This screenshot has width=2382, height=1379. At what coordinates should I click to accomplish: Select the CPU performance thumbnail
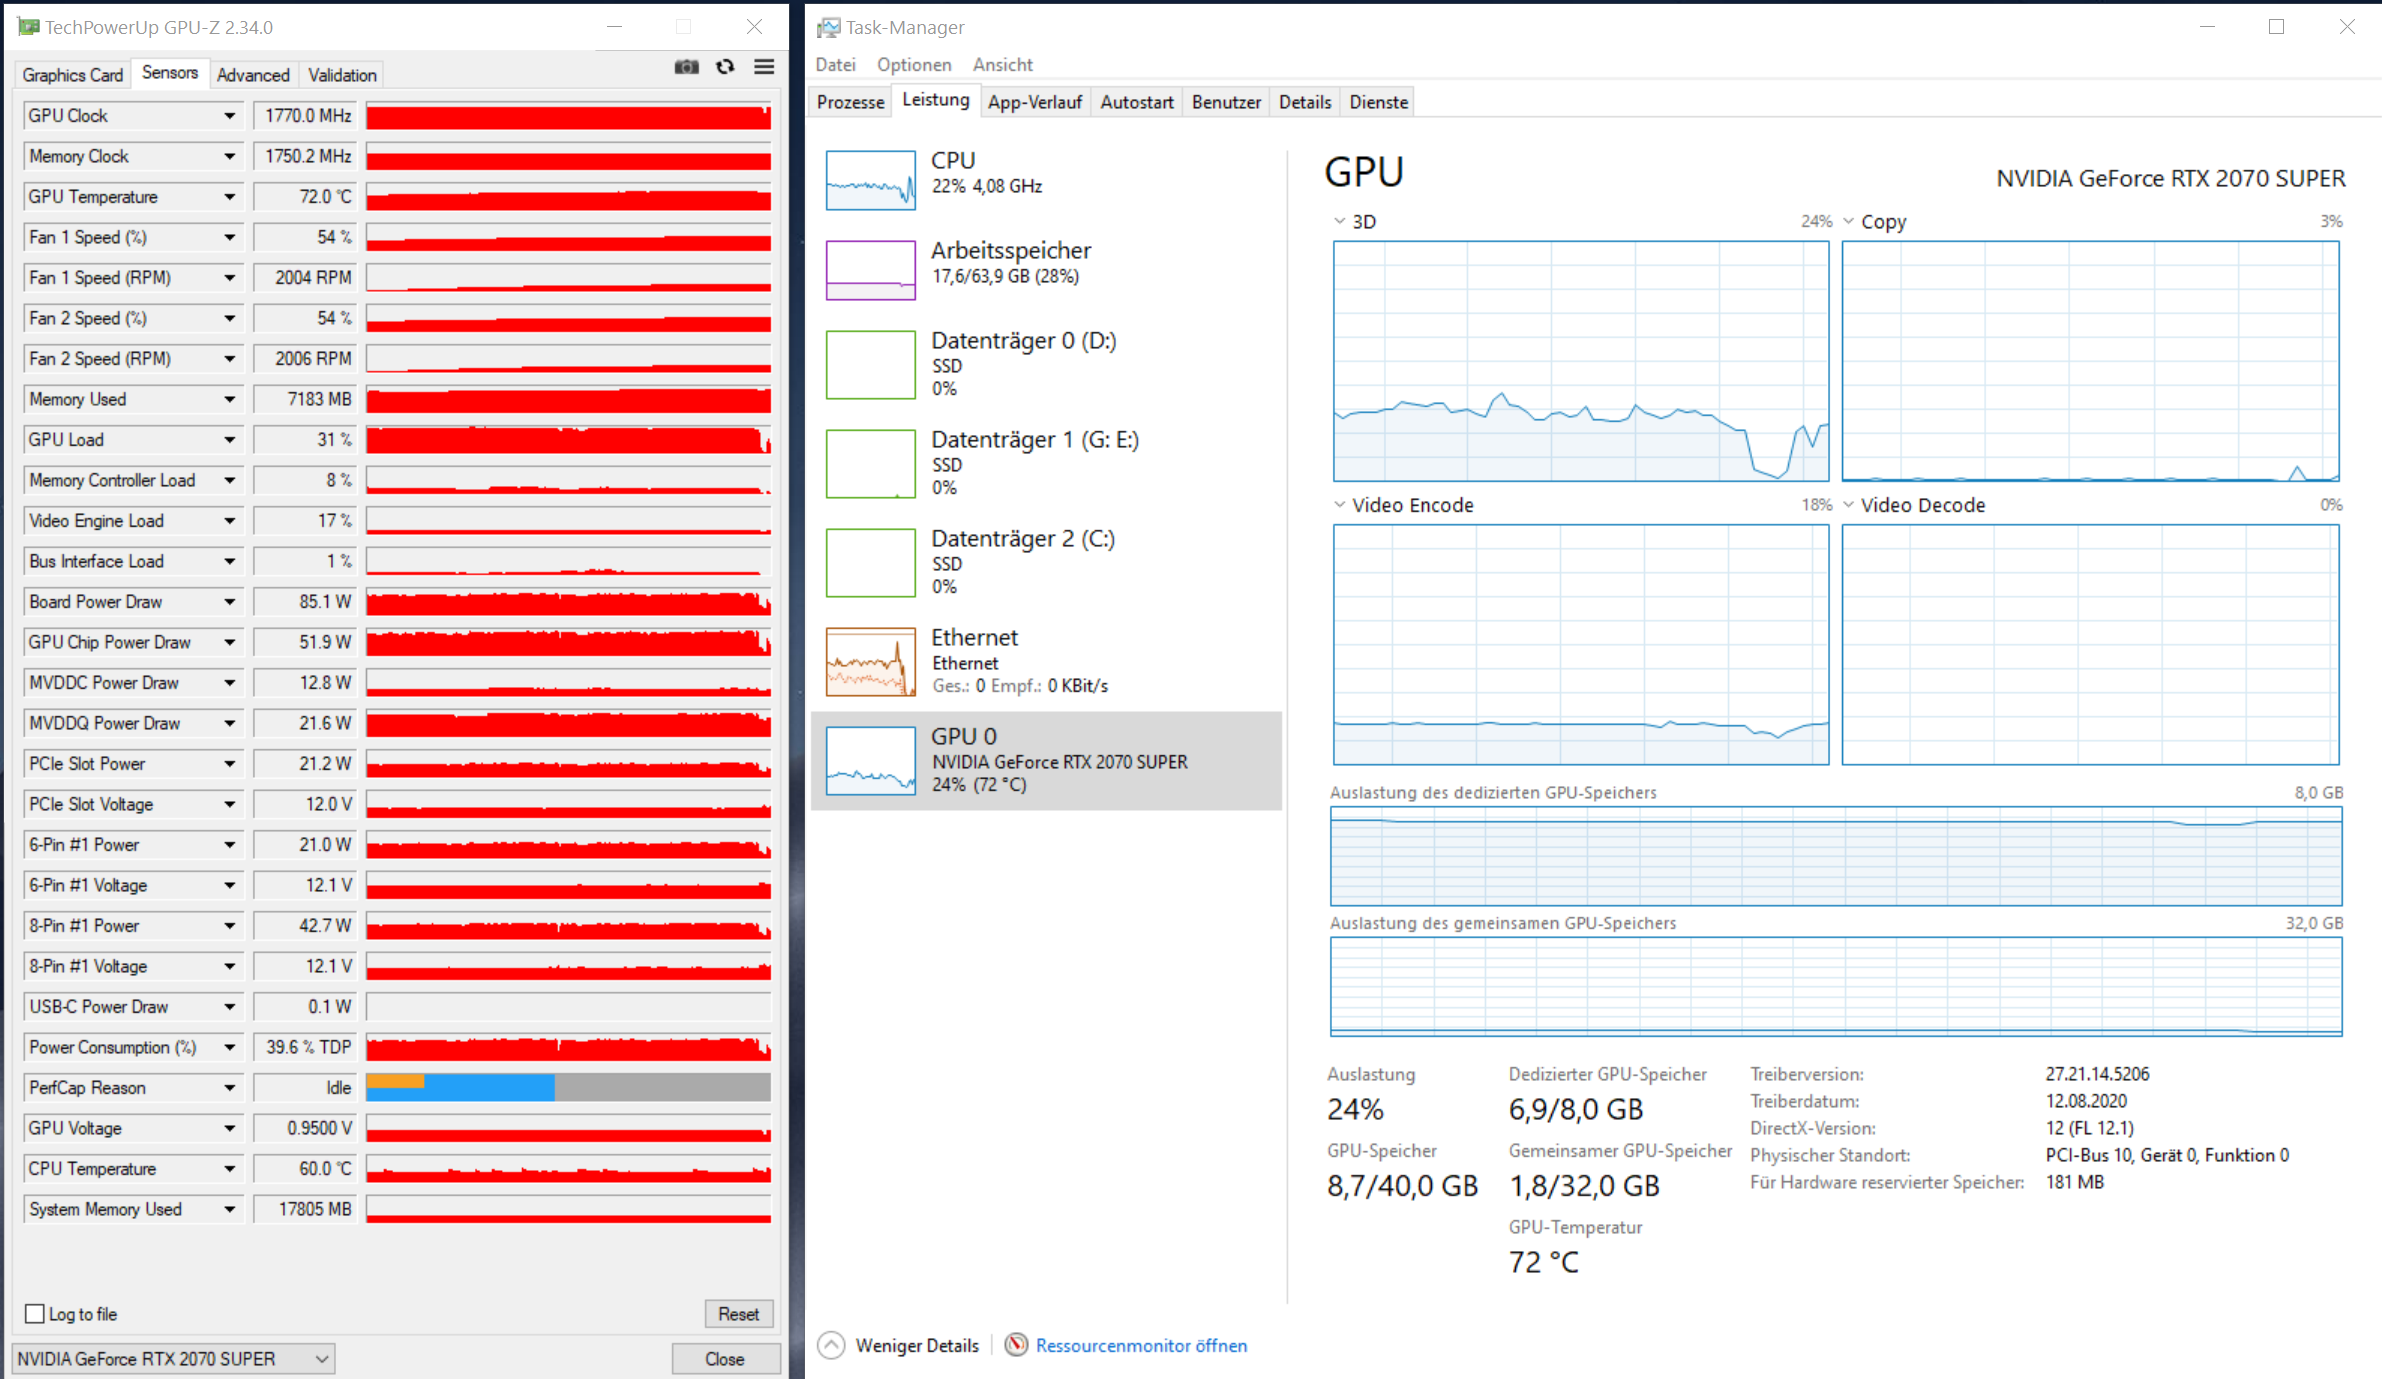[870, 180]
